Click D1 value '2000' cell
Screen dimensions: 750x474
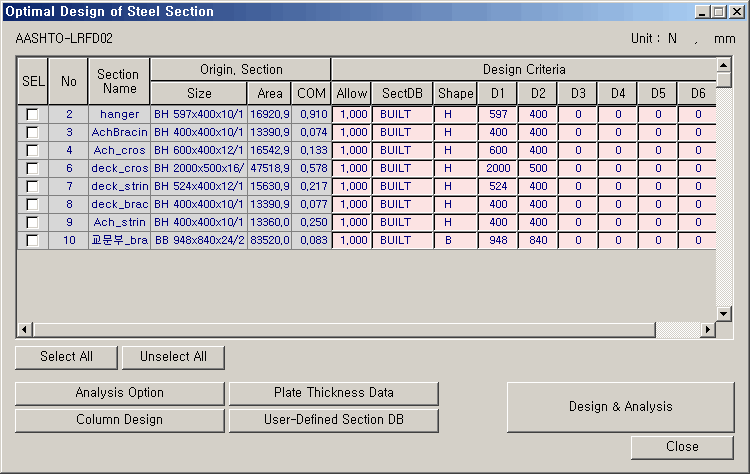pyautogui.click(x=498, y=168)
